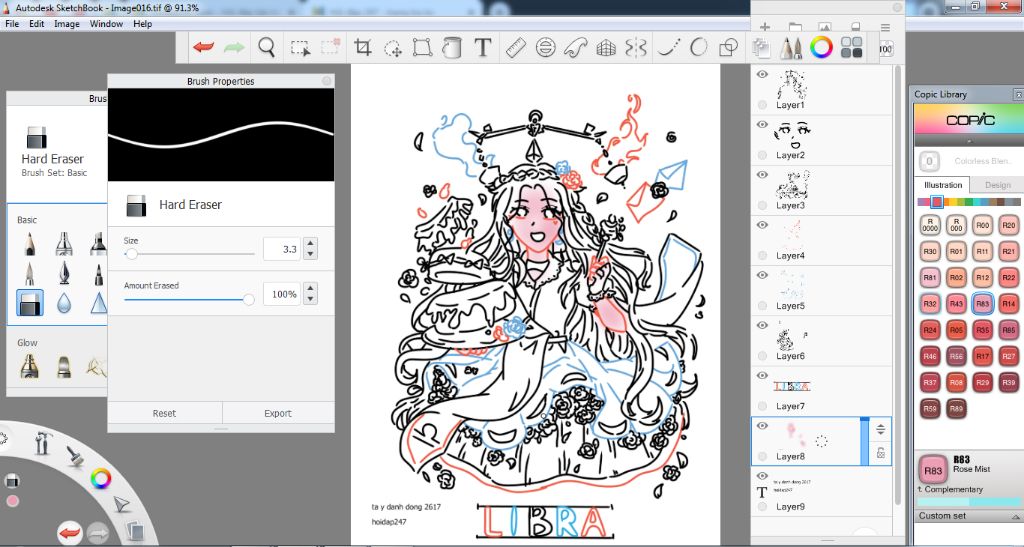The image size is (1024, 547).
Task: Open the Perspective Guides tool
Action: [x=606, y=48]
